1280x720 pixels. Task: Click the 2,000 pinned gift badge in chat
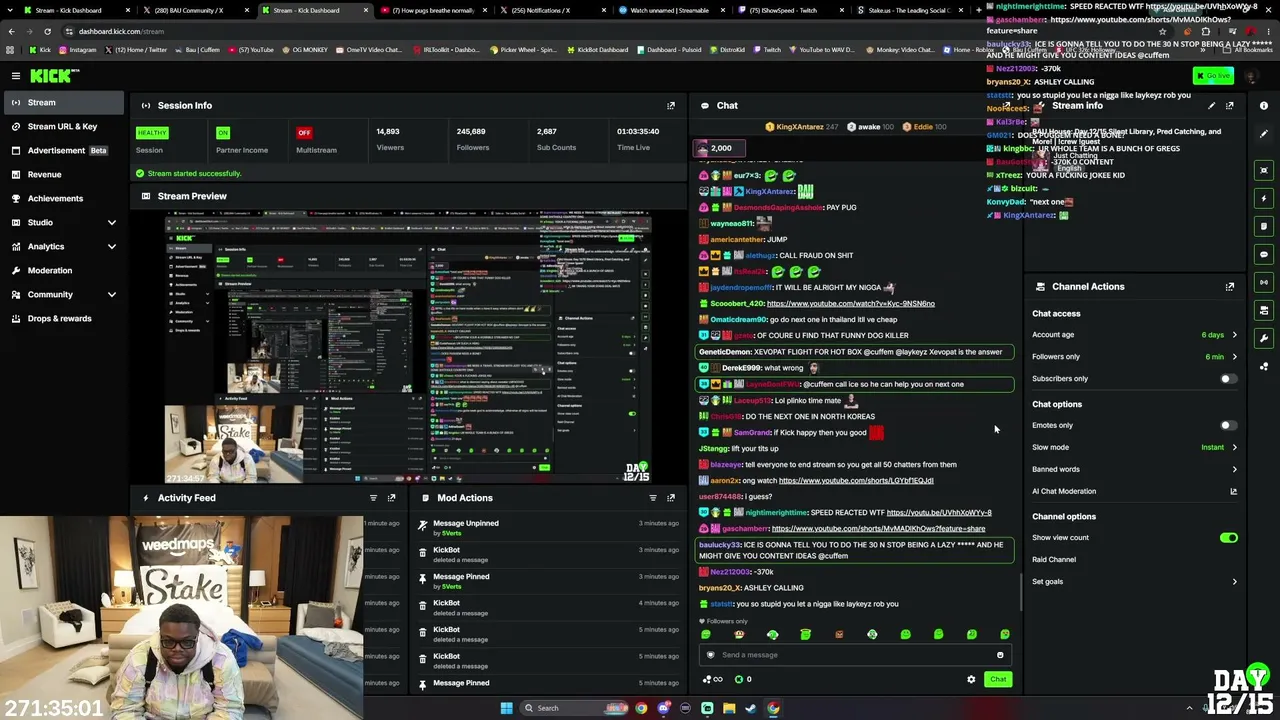click(x=721, y=148)
